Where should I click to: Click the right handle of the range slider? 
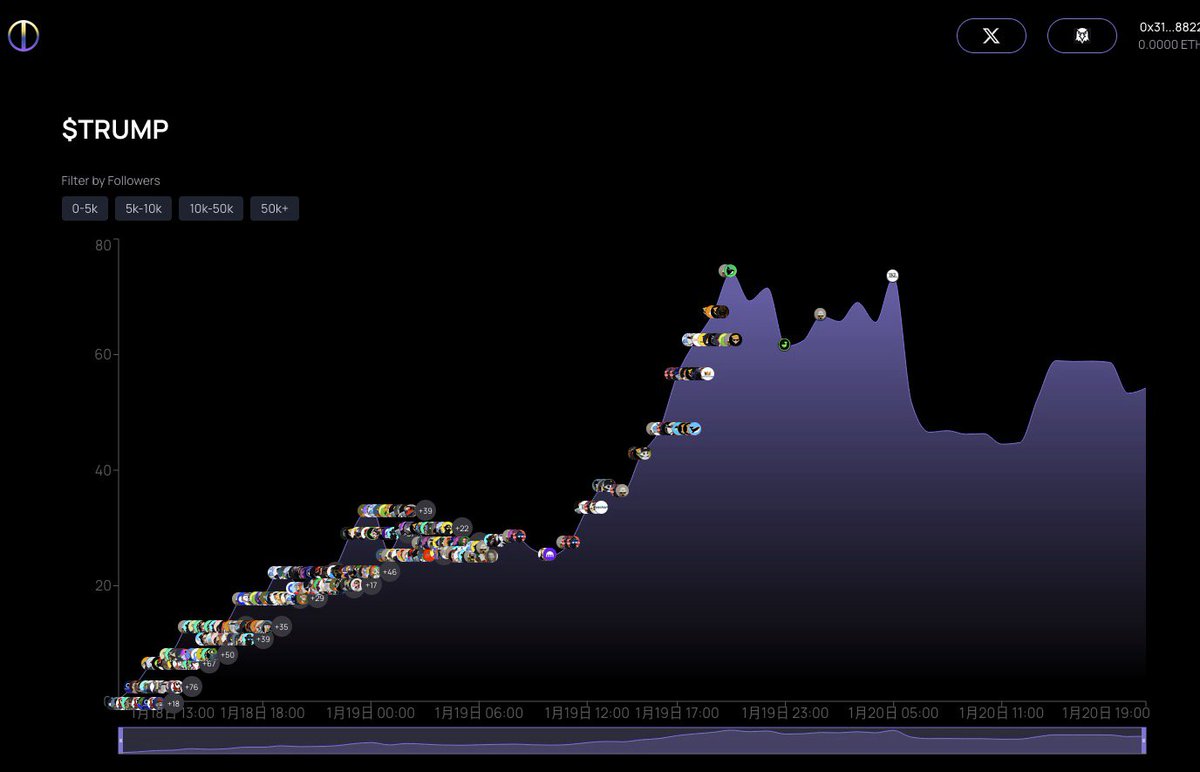pyautogui.click(x=1144, y=740)
